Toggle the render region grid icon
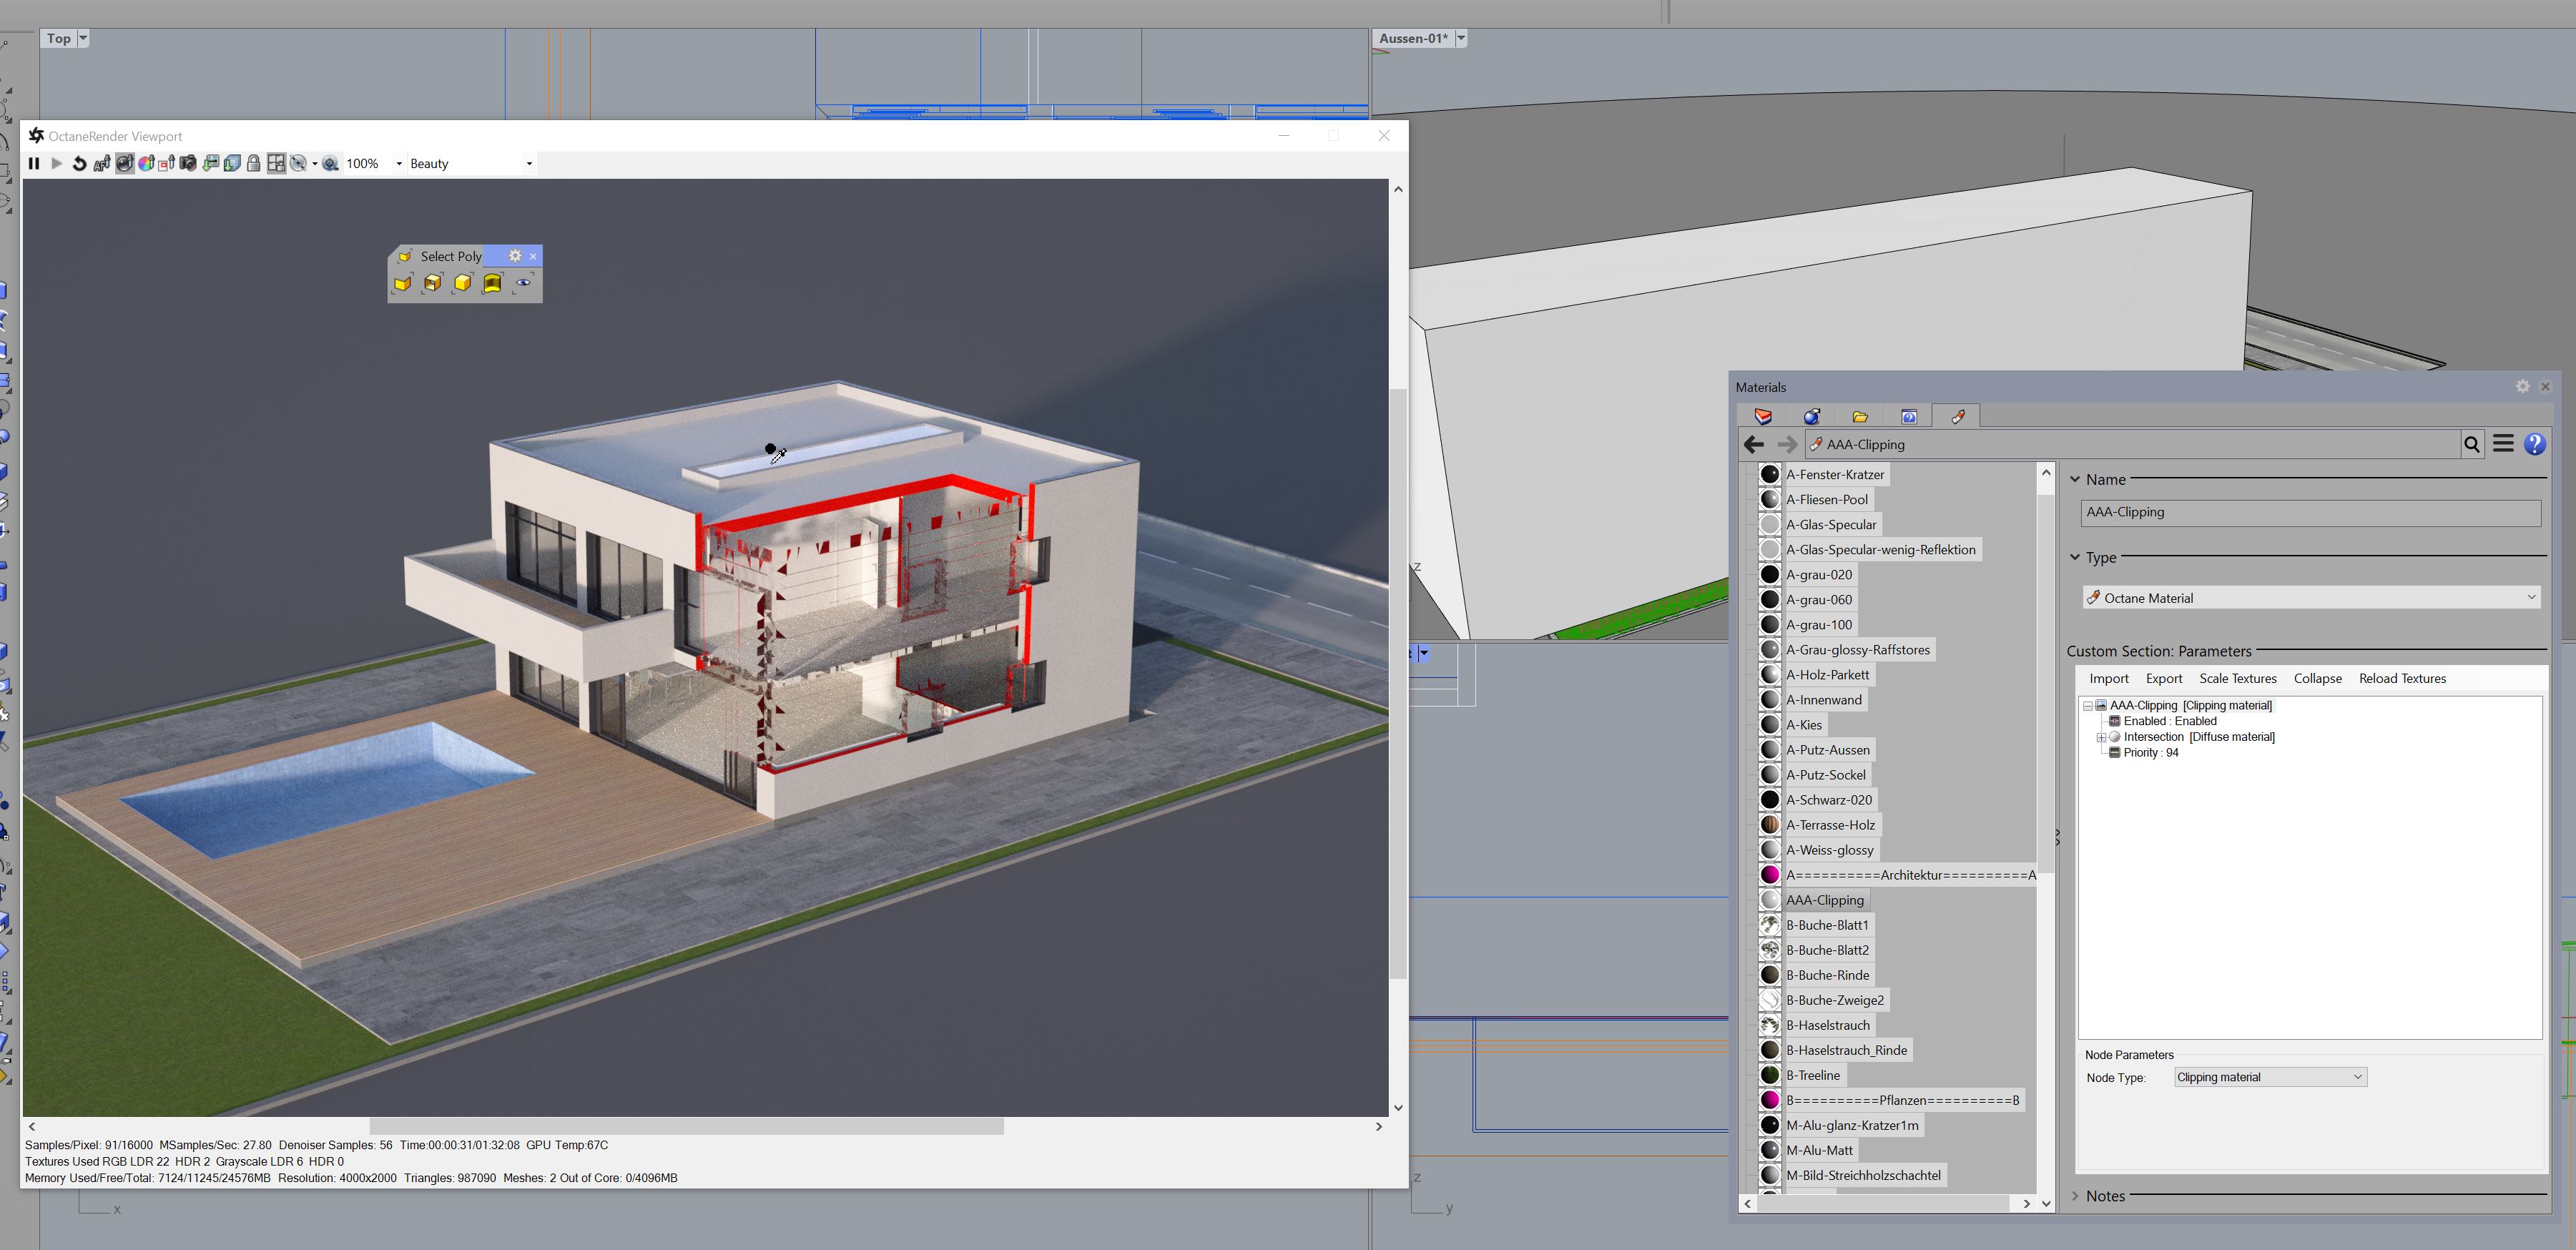The height and width of the screenshot is (1250, 2576). click(276, 164)
